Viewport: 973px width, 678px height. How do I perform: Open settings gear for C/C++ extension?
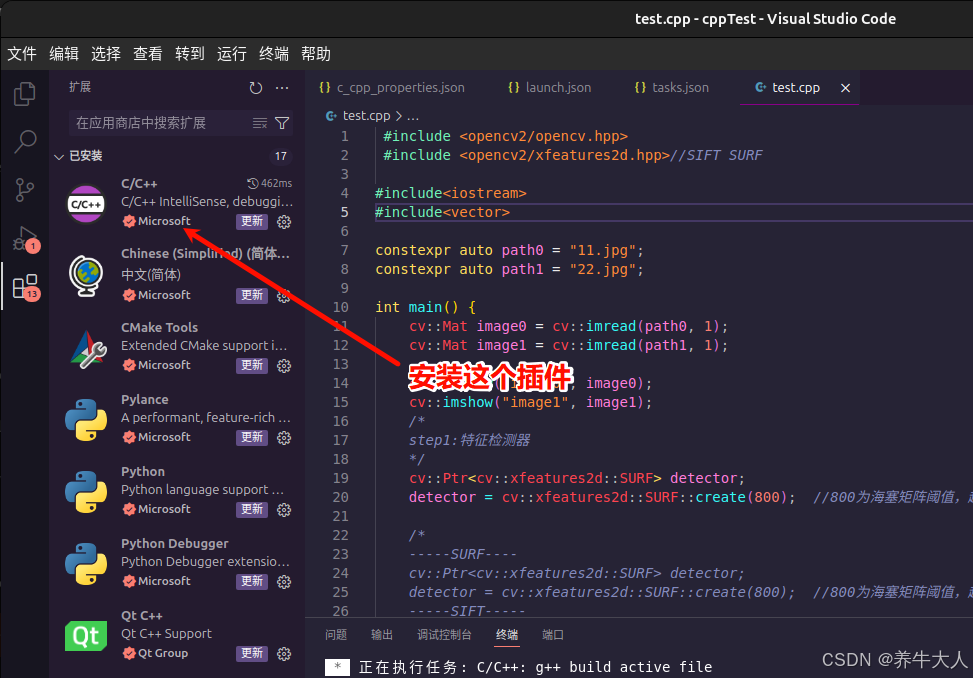(x=284, y=222)
